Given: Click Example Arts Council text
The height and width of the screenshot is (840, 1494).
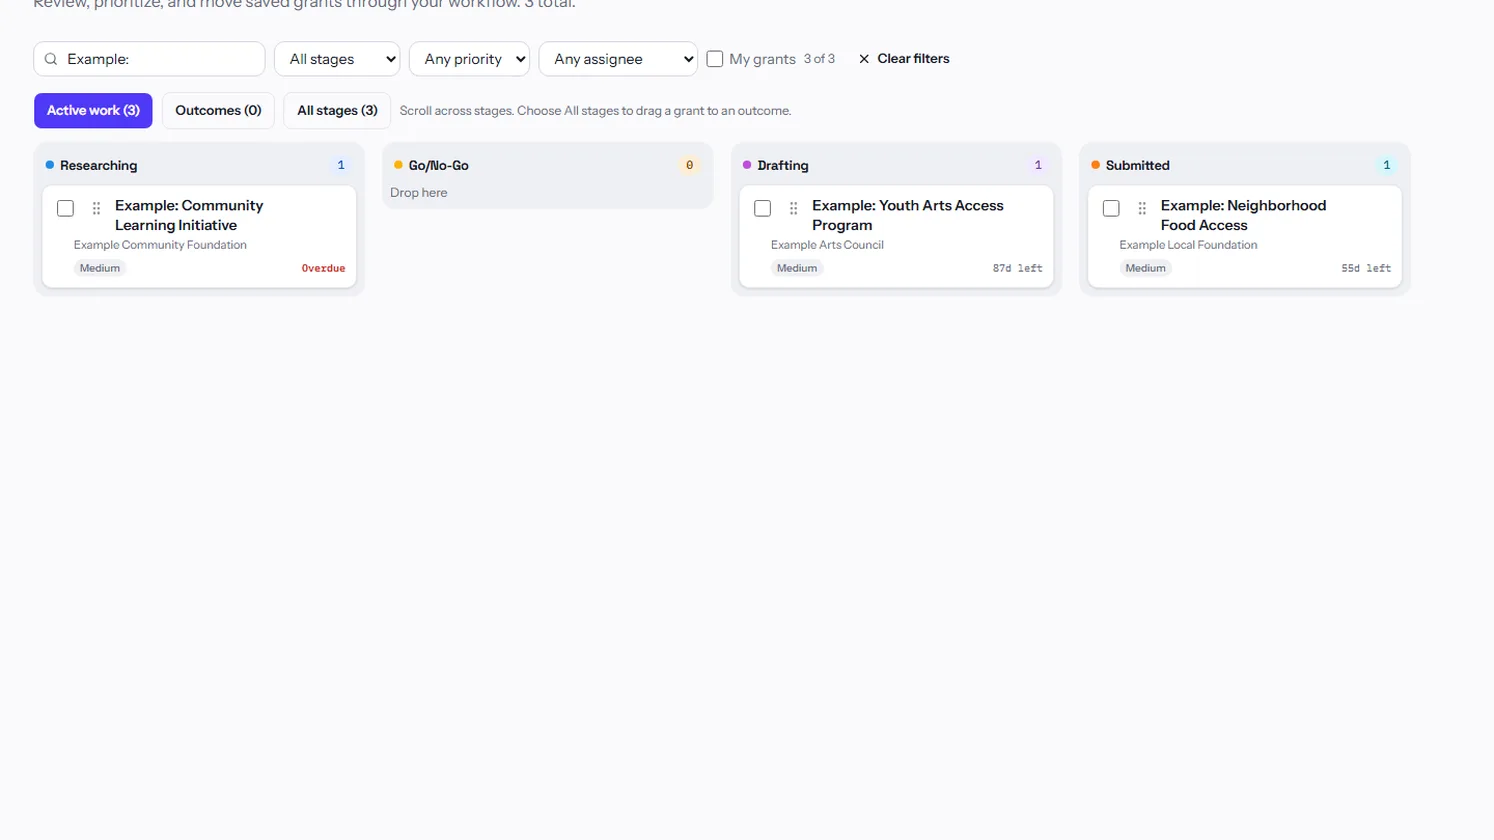Looking at the screenshot, I should 827,245.
